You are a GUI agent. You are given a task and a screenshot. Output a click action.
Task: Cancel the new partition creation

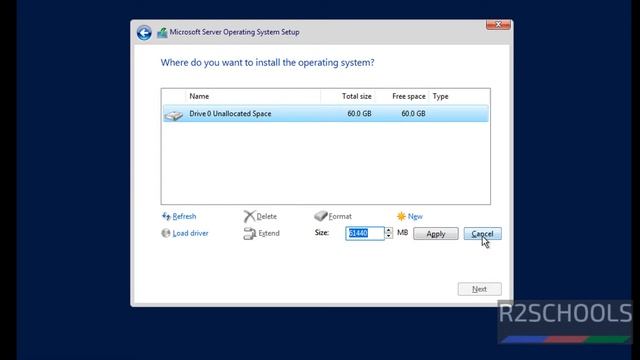point(482,234)
